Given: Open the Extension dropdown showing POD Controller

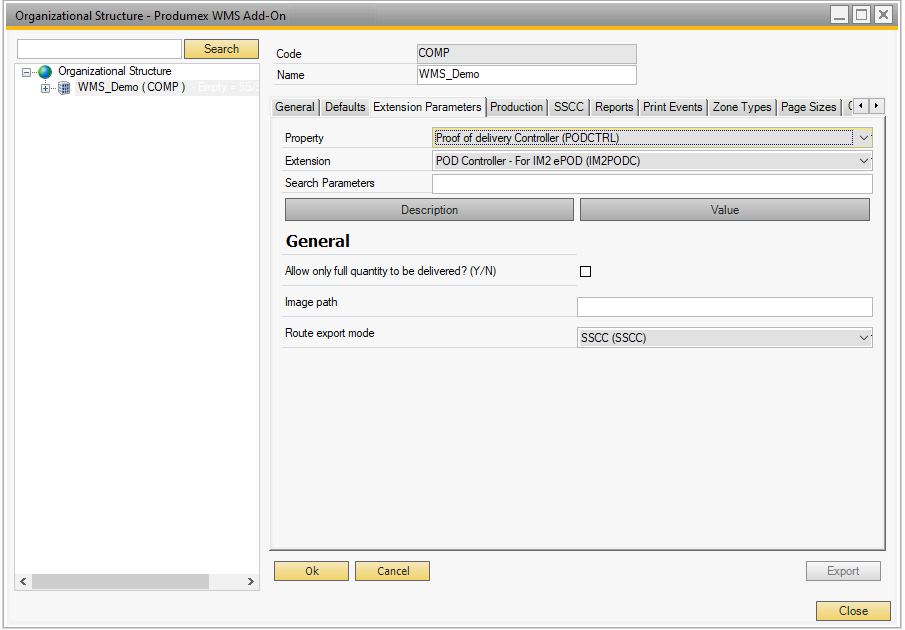Looking at the screenshot, I should tap(864, 160).
